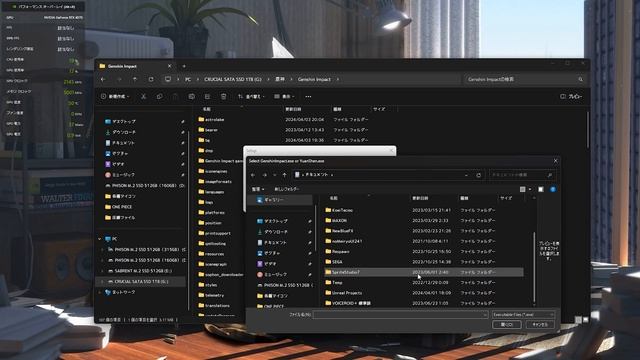The image size is (640, 360).
Task: Collapse the PC tree node in Explorer sidebar
Action: tap(100, 239)
